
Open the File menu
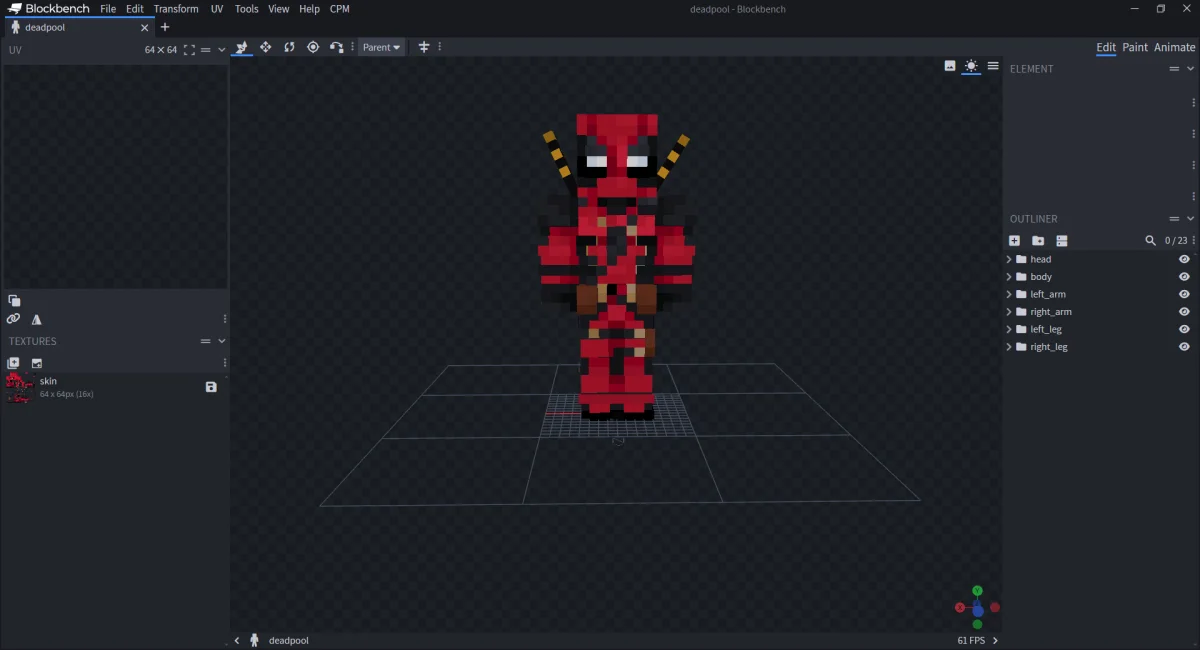tap(108, 9)
